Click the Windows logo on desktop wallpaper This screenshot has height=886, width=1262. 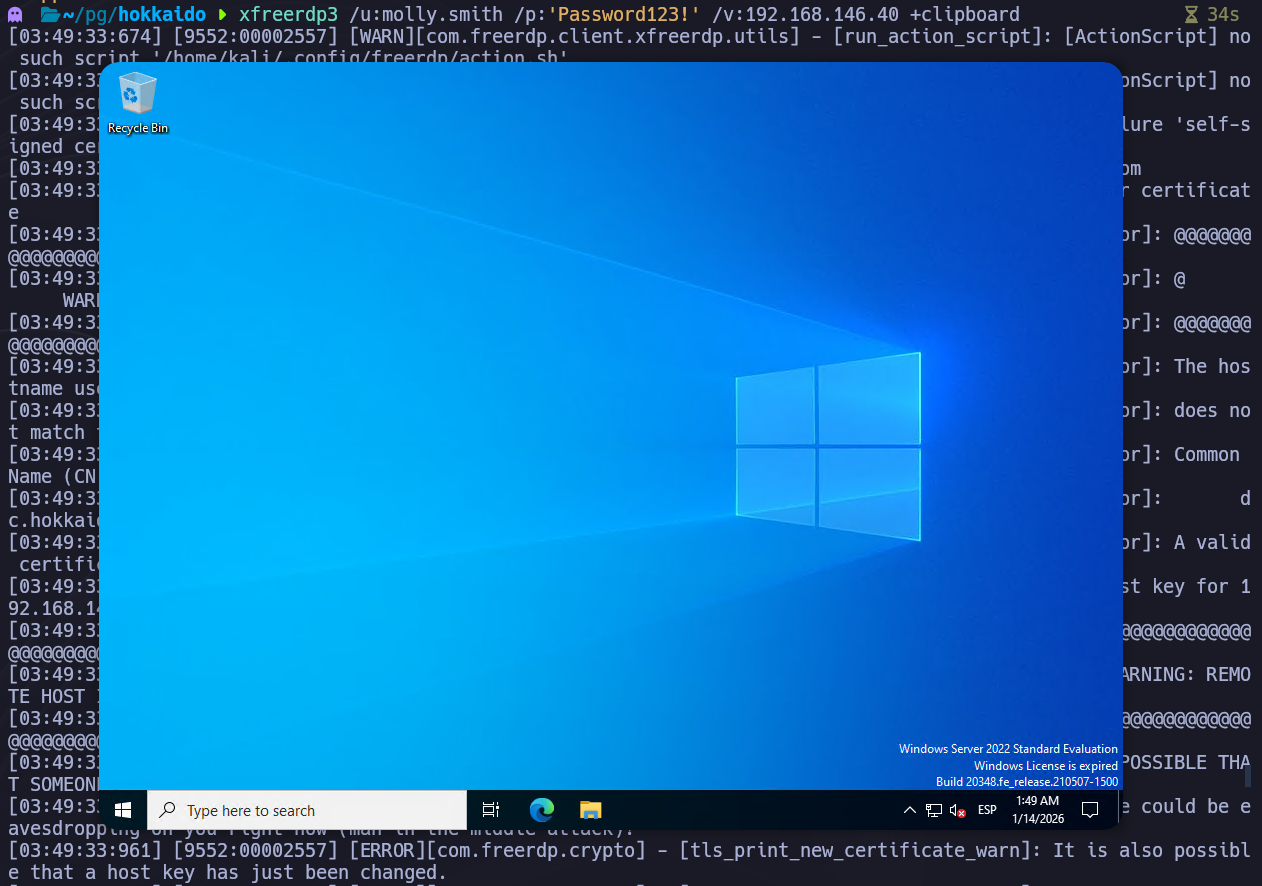click(x=827, y=446)
